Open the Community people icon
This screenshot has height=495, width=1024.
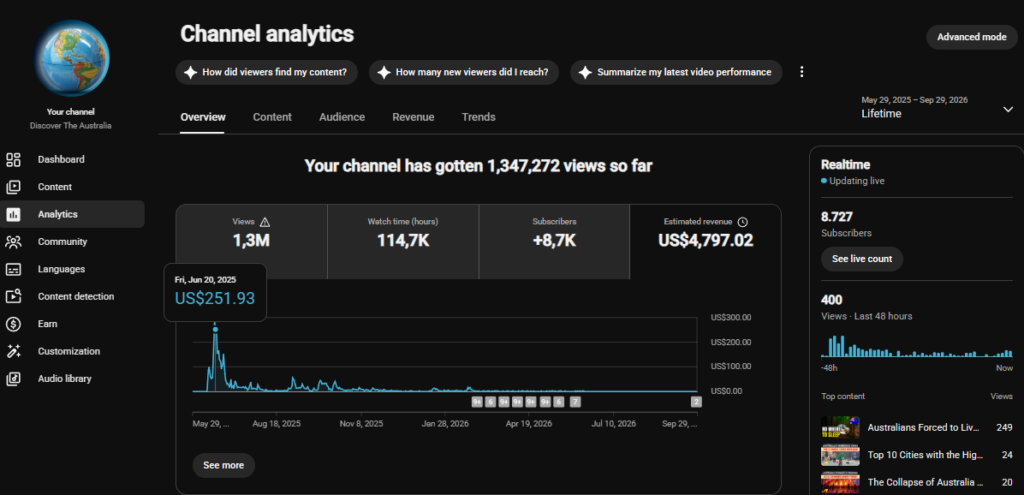tap(13, 242)
